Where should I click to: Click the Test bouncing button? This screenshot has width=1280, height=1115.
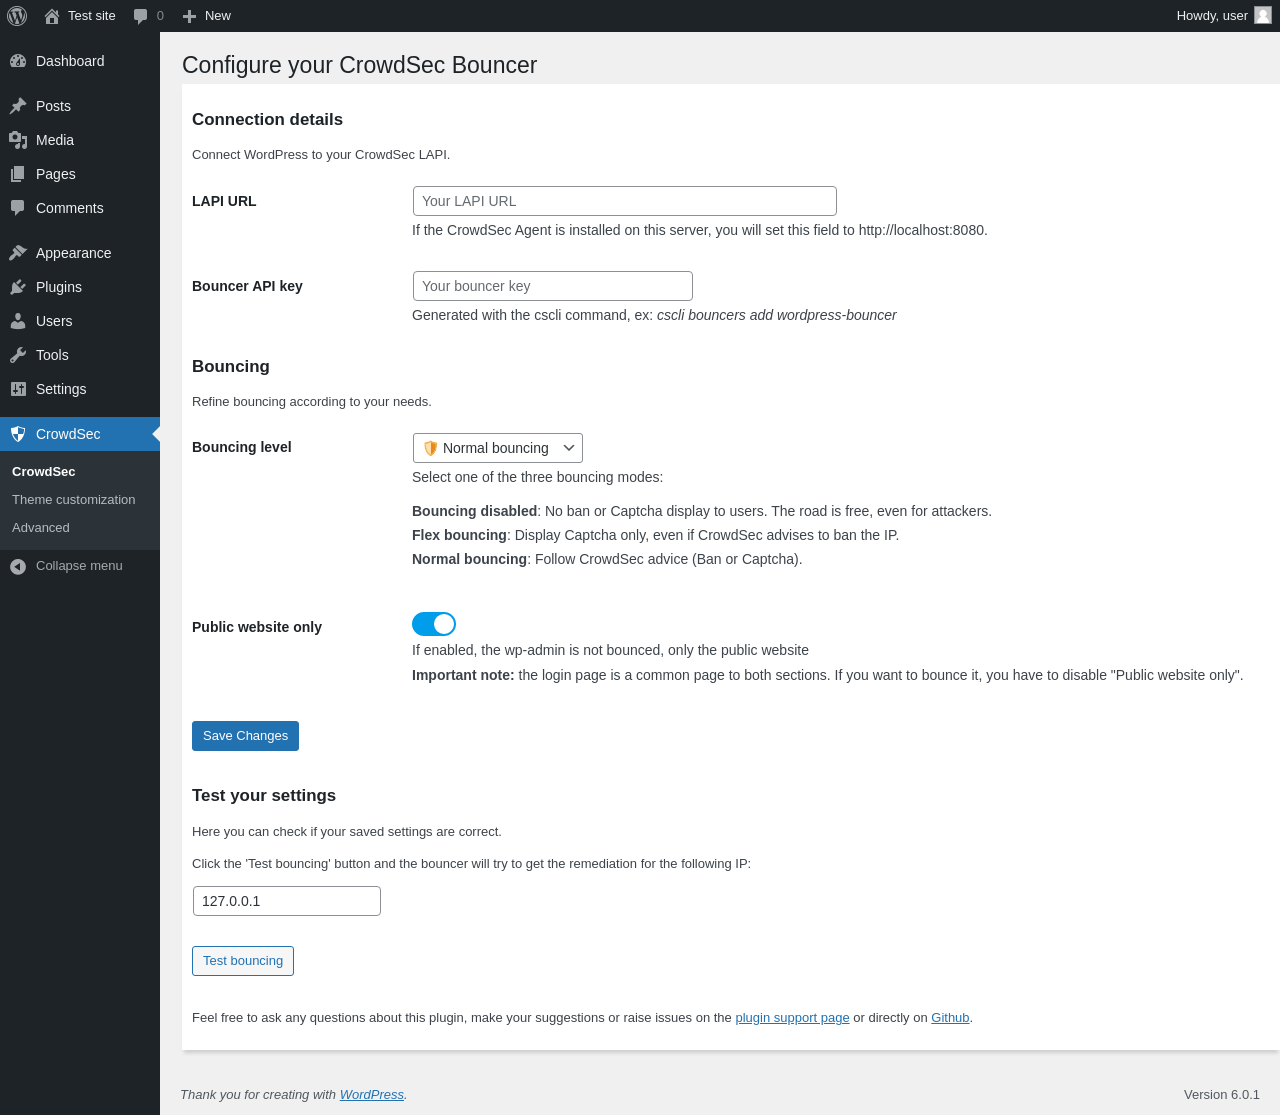coord(243,961)
